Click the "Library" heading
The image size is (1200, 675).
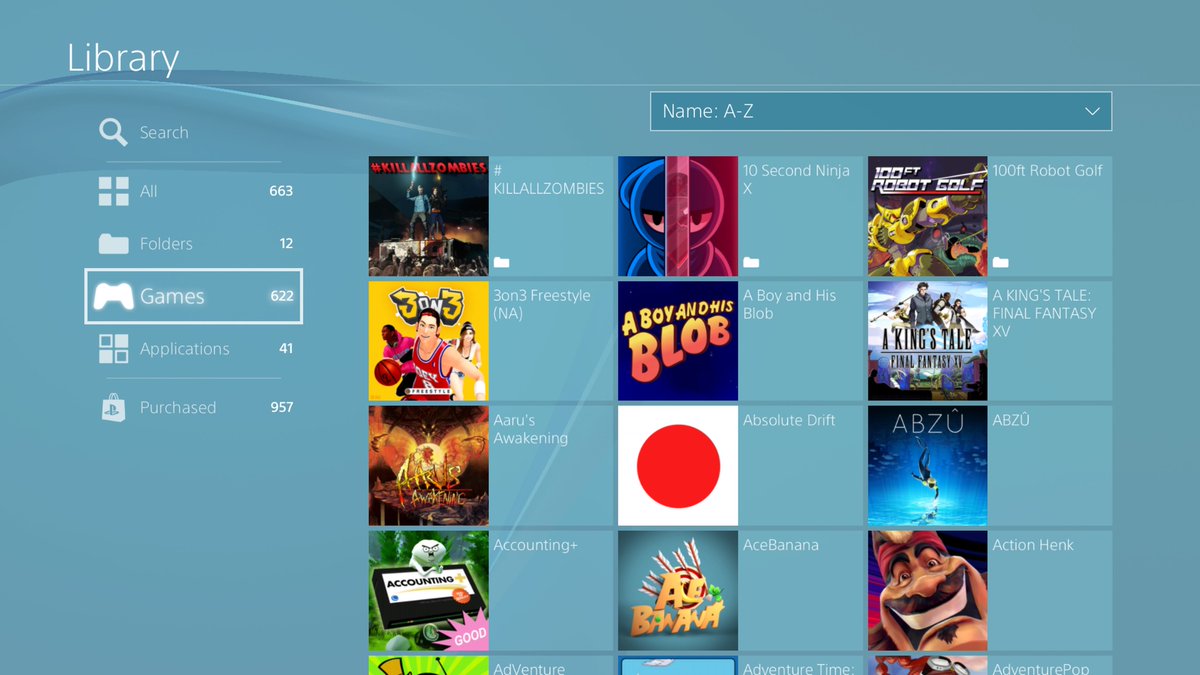tap(123, 58)
